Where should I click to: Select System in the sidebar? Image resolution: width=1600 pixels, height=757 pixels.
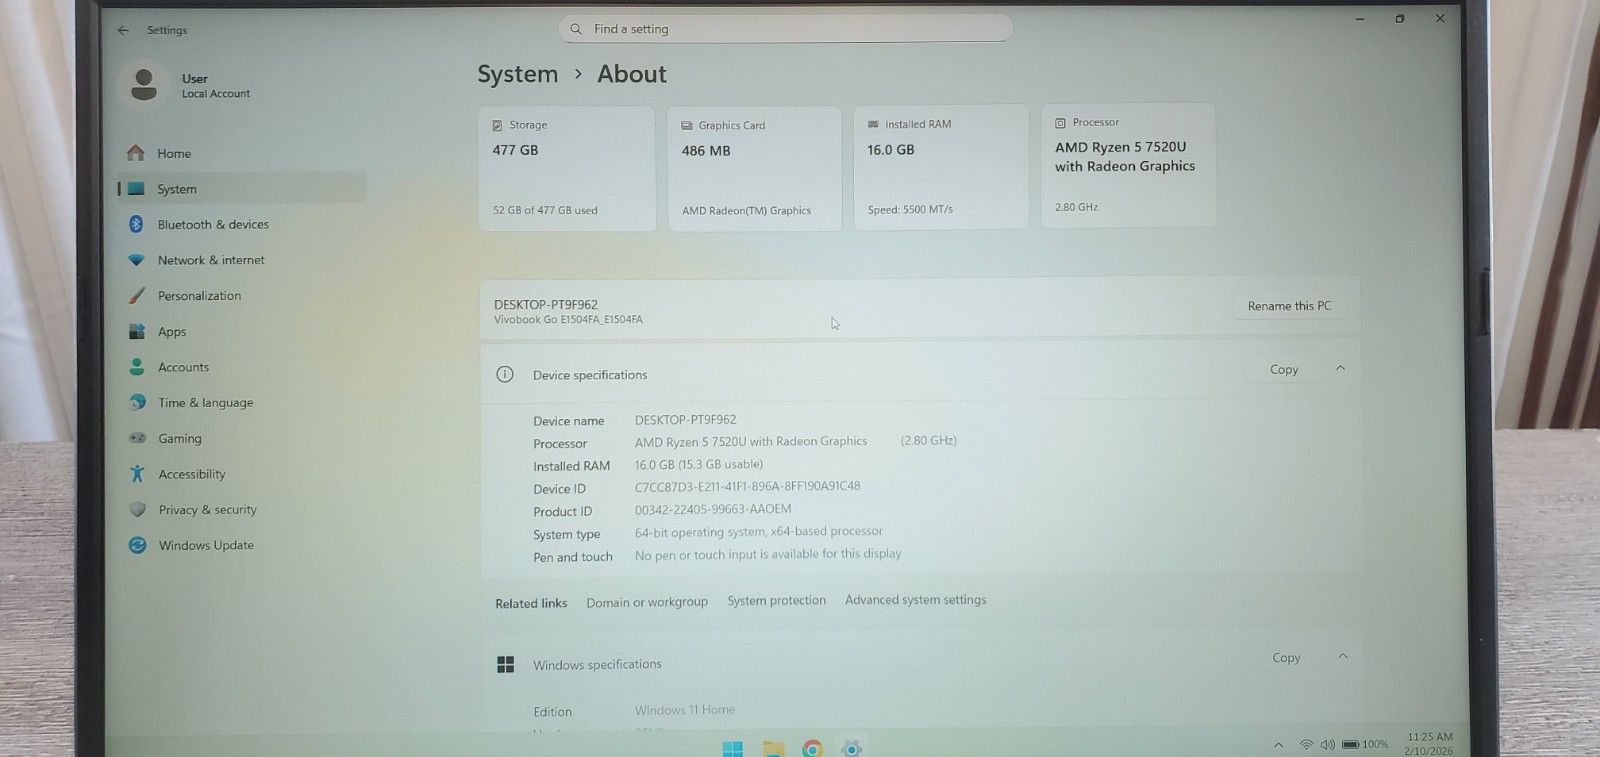242,188
